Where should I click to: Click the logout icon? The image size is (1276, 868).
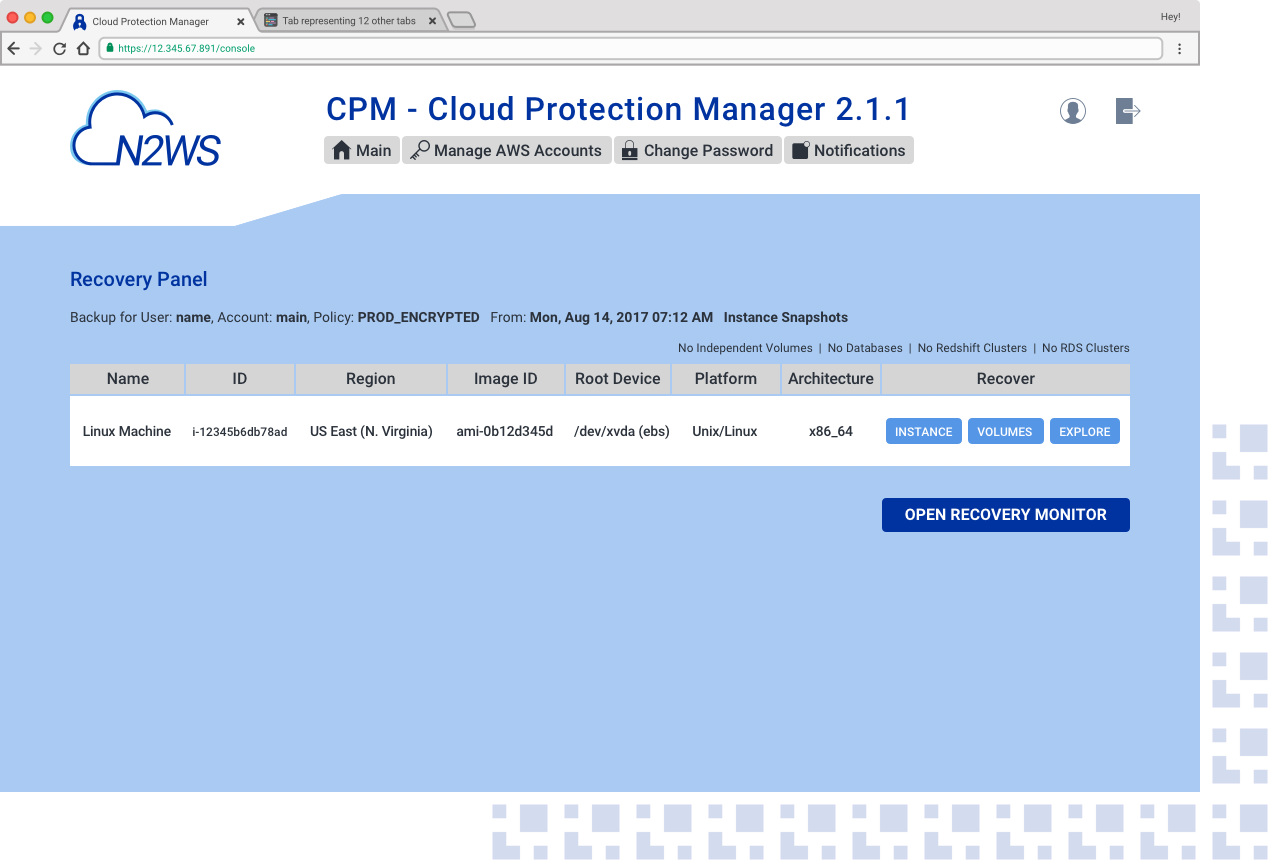1128,111
